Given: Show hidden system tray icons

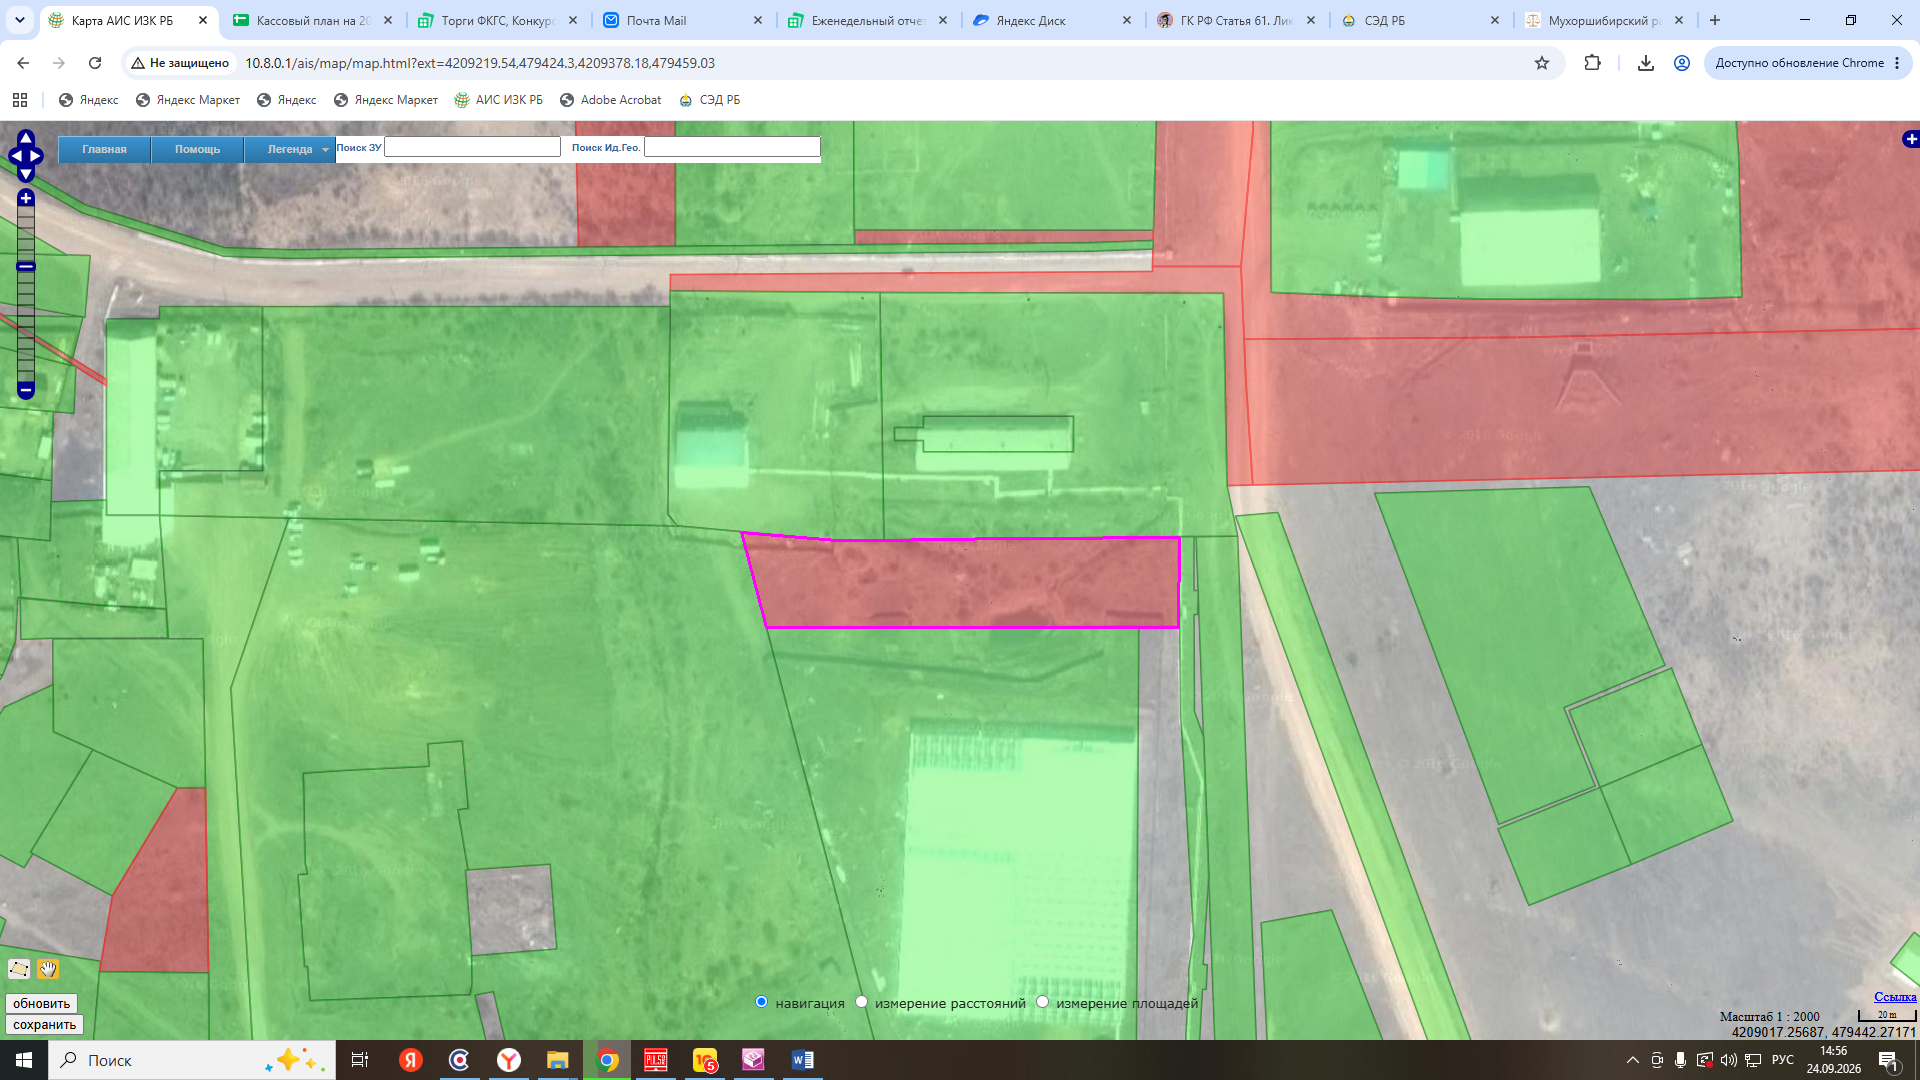Looking at the screenshot, I should (x=1633, y=1060).
